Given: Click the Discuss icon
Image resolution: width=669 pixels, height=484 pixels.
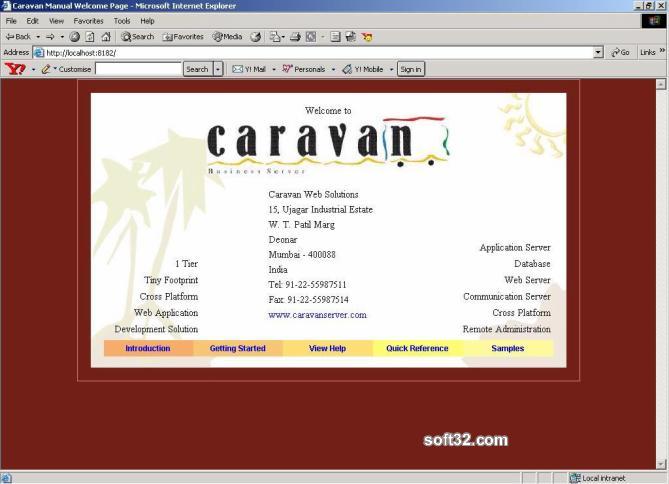Looking at the screenshot, I should [x=335, y=37].
